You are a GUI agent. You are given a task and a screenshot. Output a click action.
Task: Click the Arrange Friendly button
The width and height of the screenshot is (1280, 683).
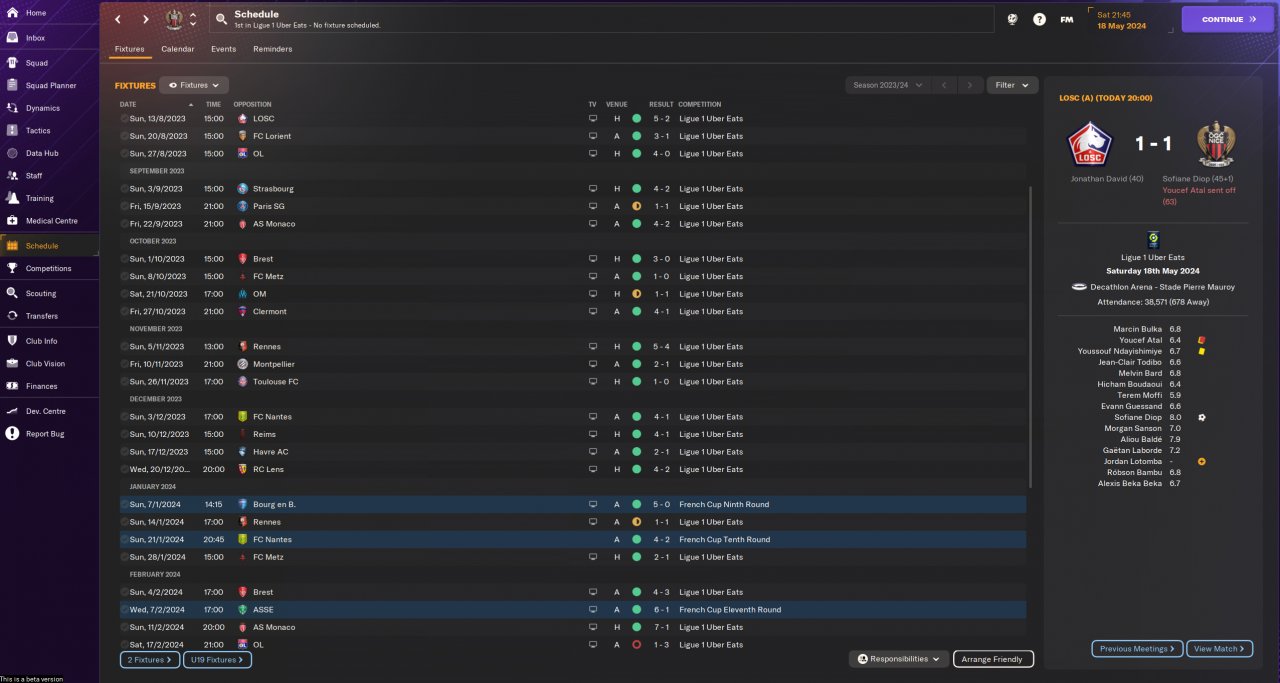click(x=993, y=659)
